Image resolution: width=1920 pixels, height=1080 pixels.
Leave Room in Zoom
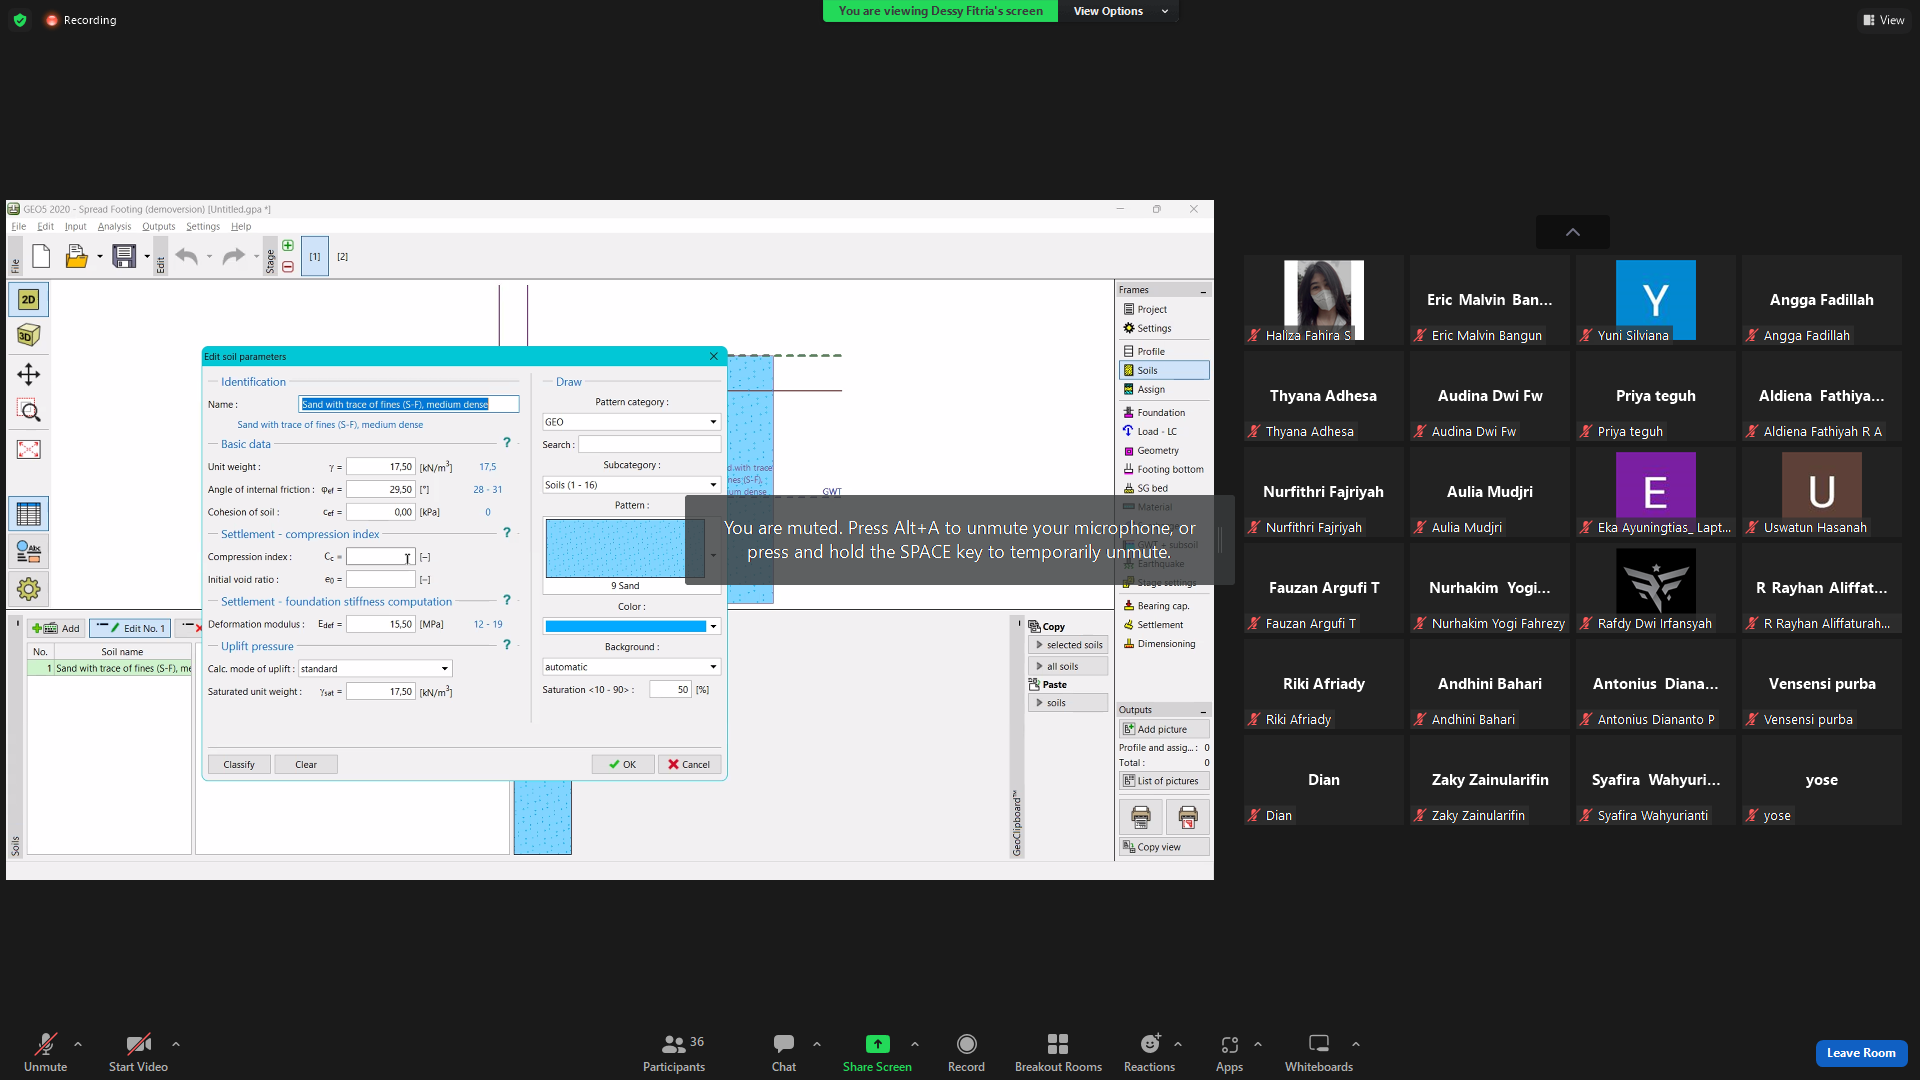tap(1861, 1053)
